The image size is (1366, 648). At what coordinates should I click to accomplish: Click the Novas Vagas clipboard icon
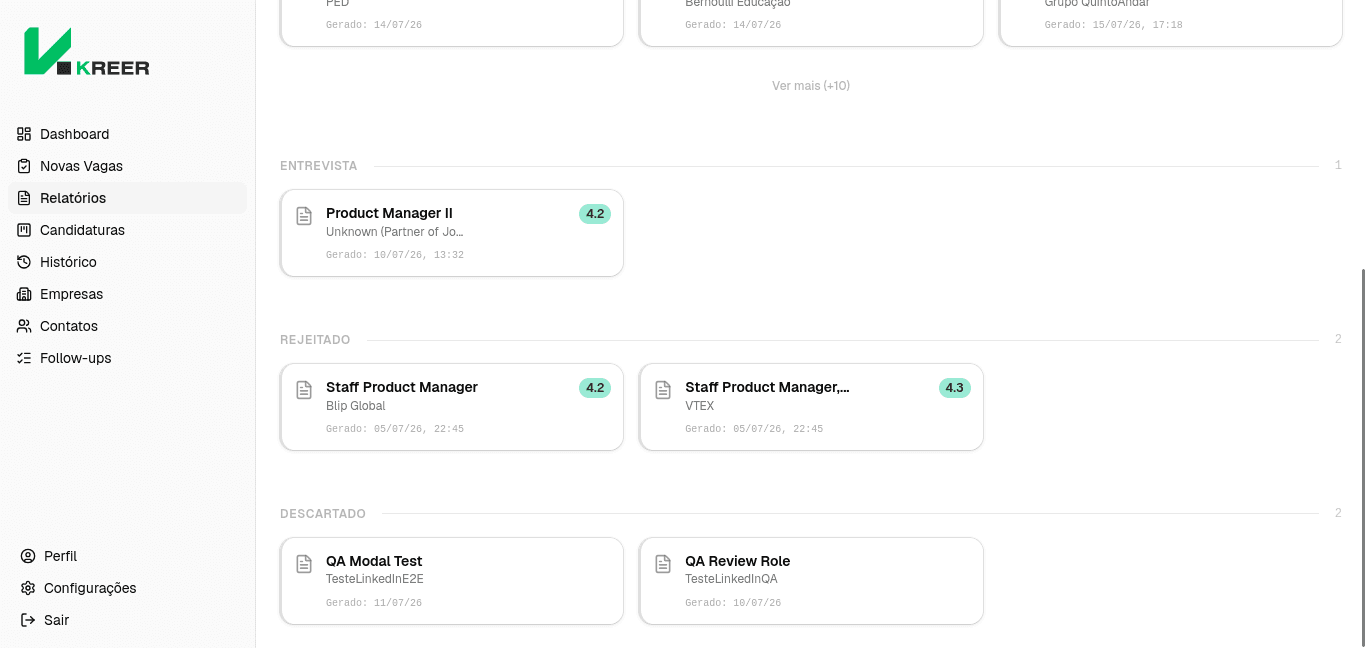pos(24,166)
